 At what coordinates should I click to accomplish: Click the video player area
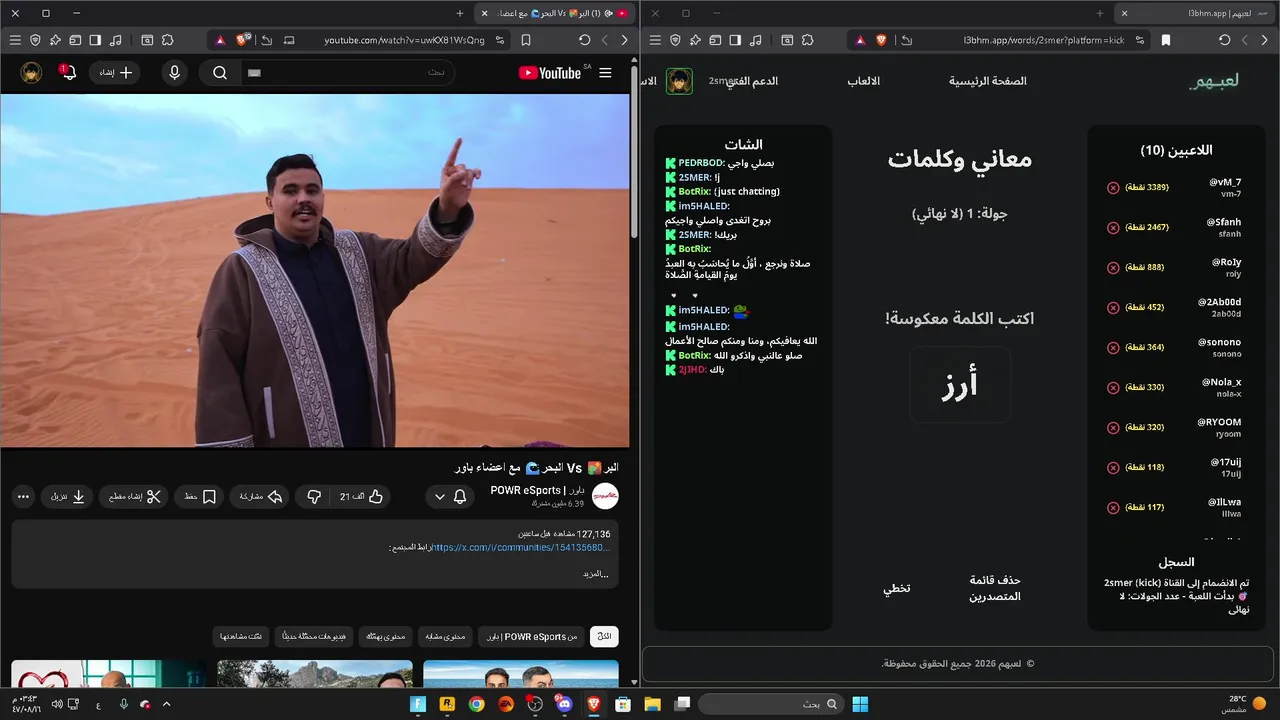315,270
